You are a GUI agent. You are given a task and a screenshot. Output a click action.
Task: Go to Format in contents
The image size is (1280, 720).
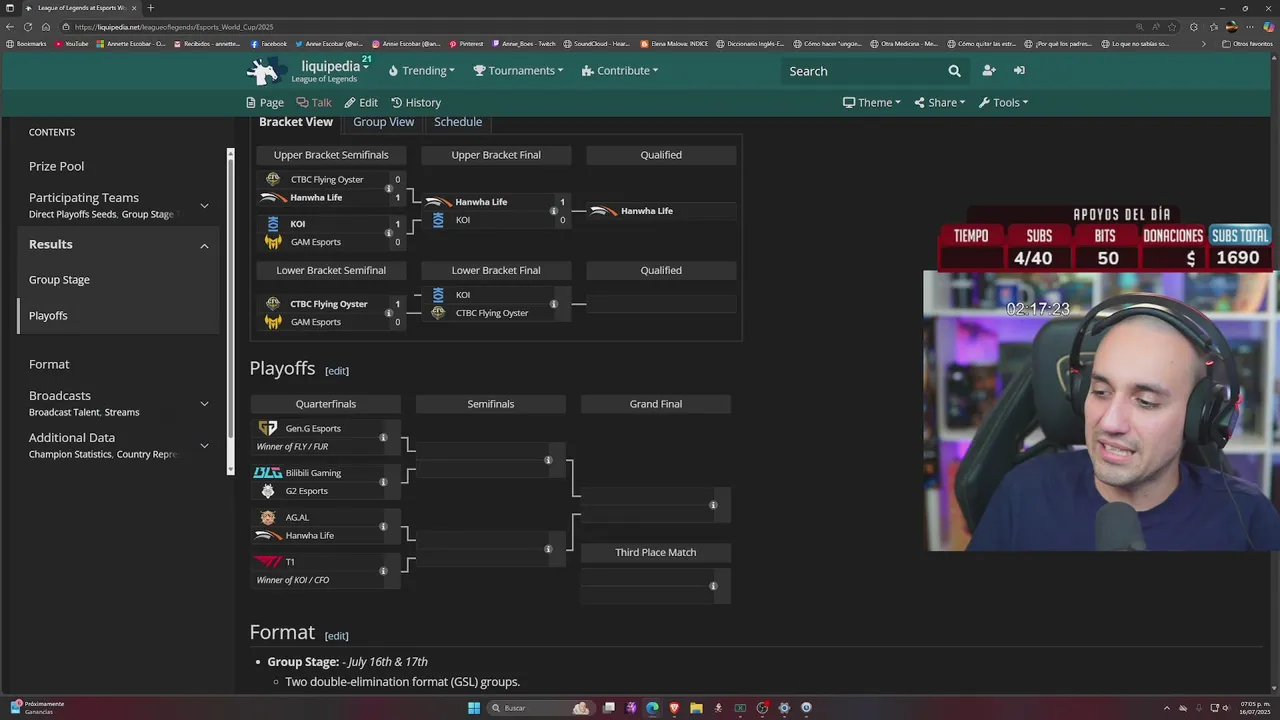coord(49,364)
